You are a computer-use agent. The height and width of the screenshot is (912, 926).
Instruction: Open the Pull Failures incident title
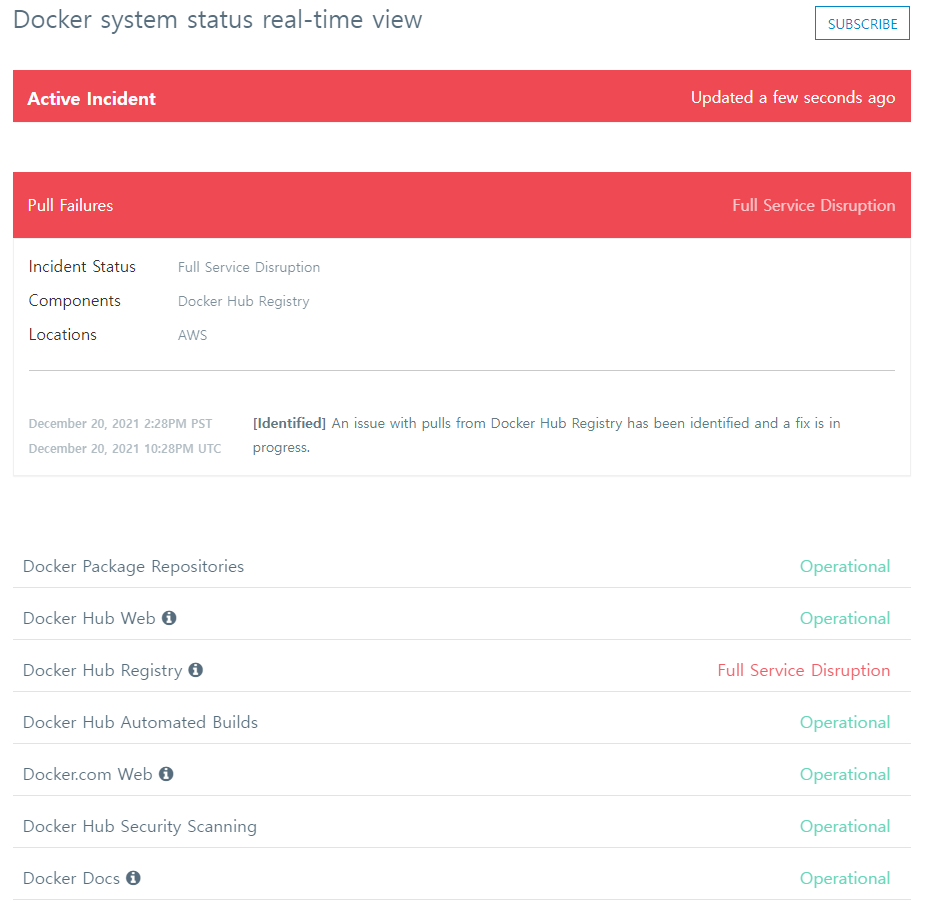[x=70, y=206]
